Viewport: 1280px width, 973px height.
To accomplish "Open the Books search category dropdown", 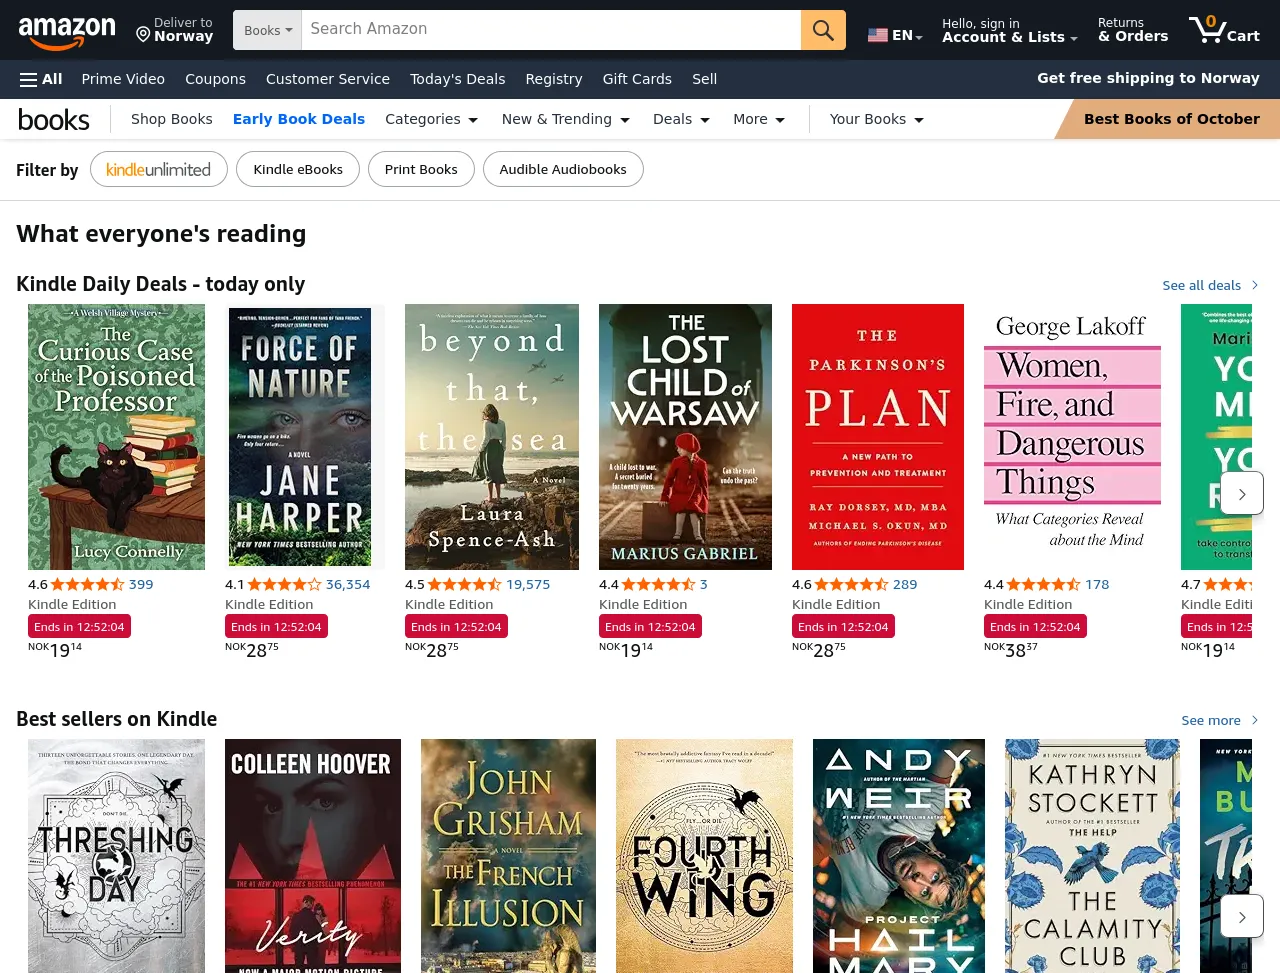I will click(268, 30).
